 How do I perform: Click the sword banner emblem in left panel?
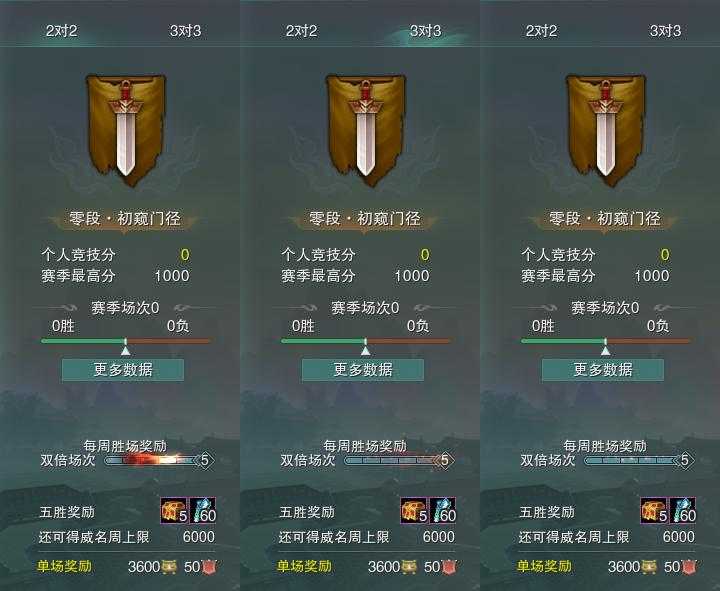(x=126, y=131)
